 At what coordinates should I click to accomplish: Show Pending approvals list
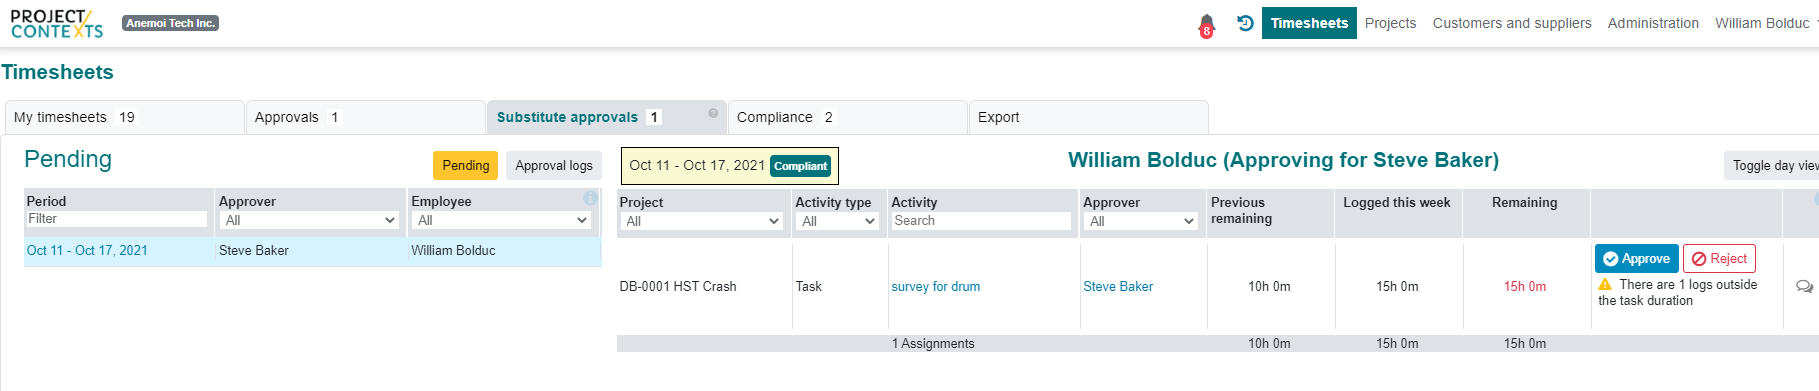(466, 165)
